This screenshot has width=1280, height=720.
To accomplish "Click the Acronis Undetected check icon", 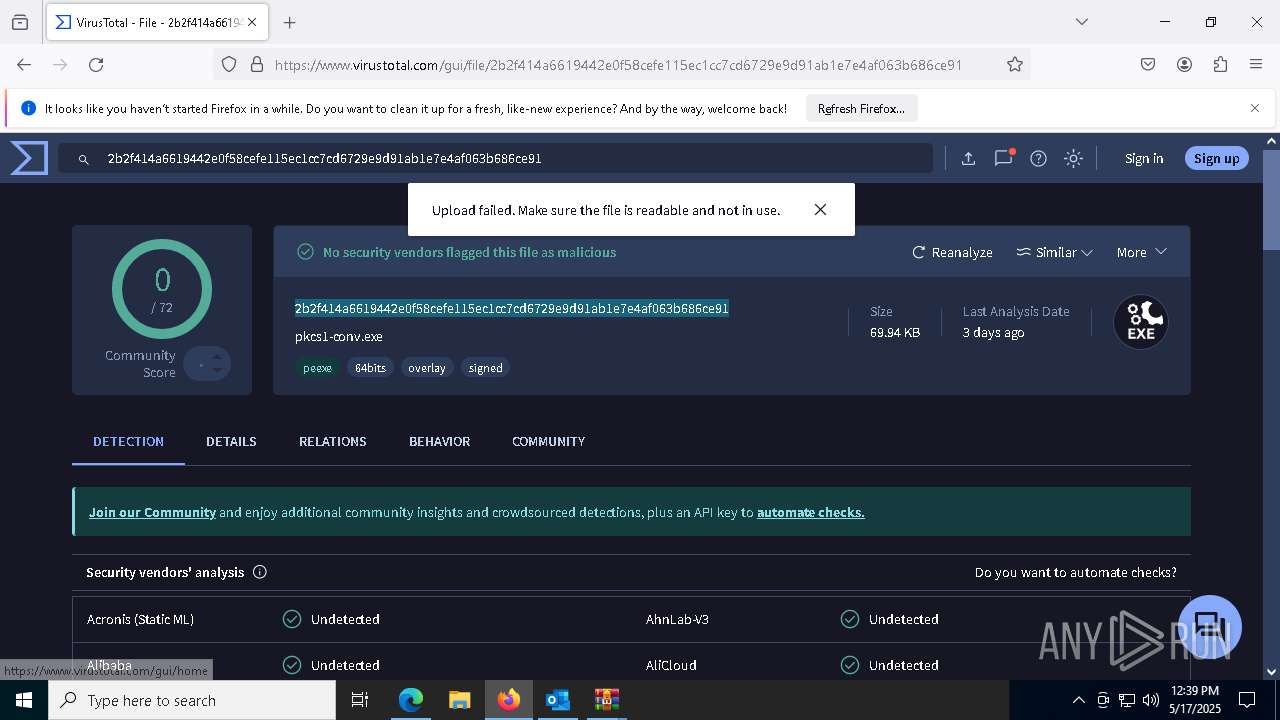I will pyautogui.click(x=292, y=619).
